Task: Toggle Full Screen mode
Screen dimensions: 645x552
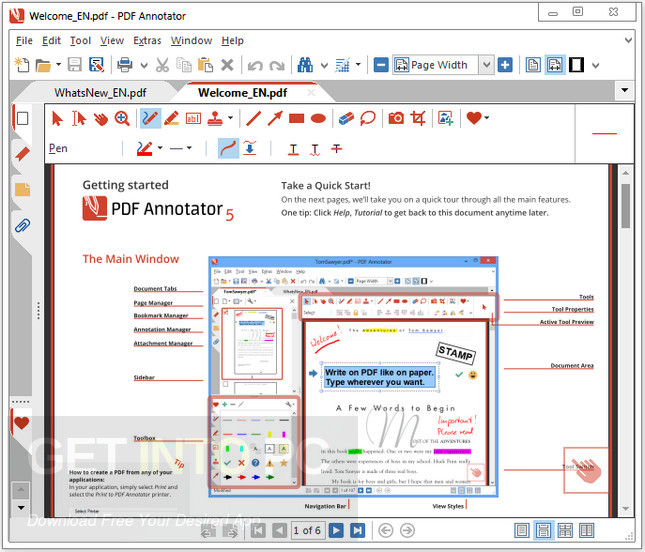Action: pyautogui.click(x=576, y=65)
